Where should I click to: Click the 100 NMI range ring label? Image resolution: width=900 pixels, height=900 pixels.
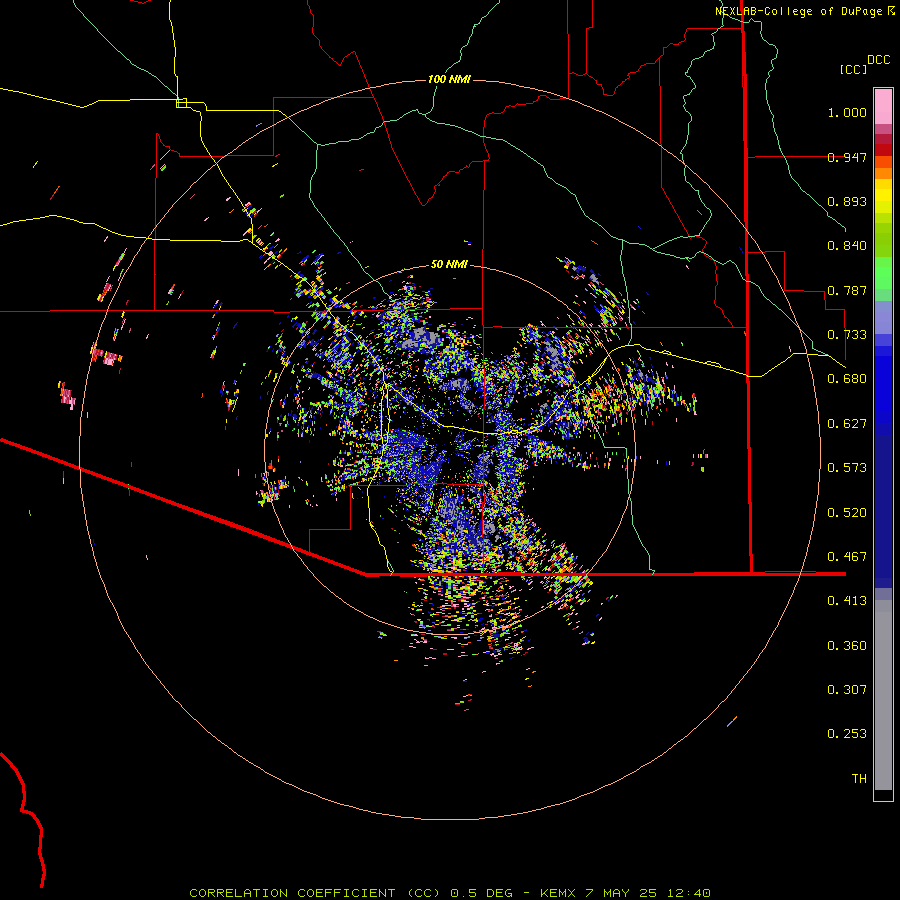tap(449, 79)
